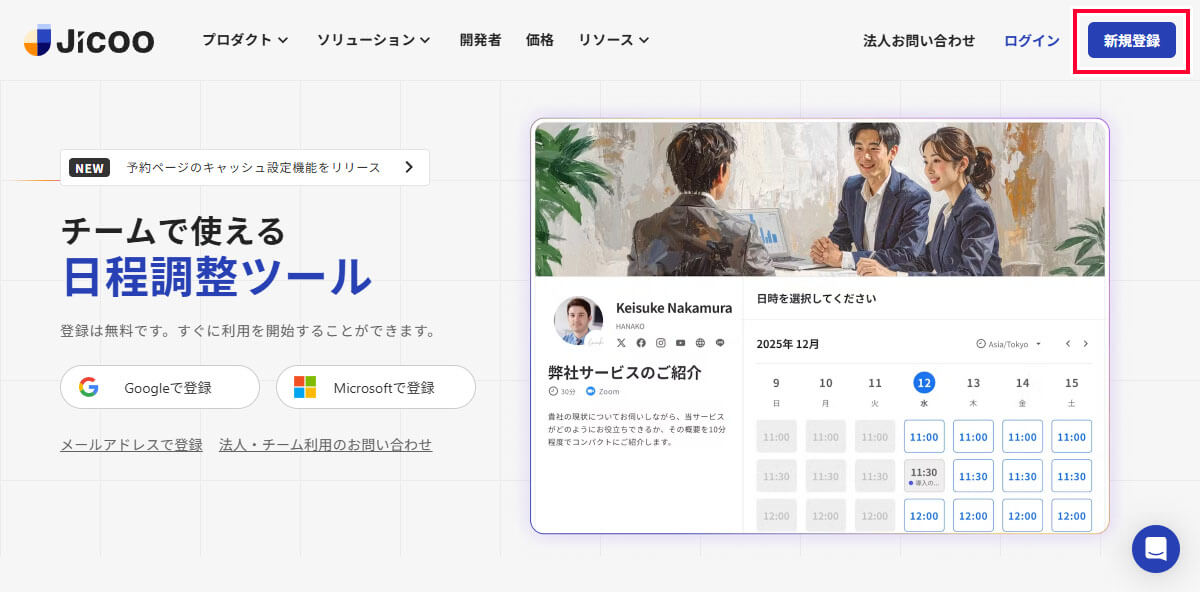The width and height of the screenshot is (1200, 592).
Task: Select the website globe icon on the profile
Action: pyautogui.click(x=700, y=343)
